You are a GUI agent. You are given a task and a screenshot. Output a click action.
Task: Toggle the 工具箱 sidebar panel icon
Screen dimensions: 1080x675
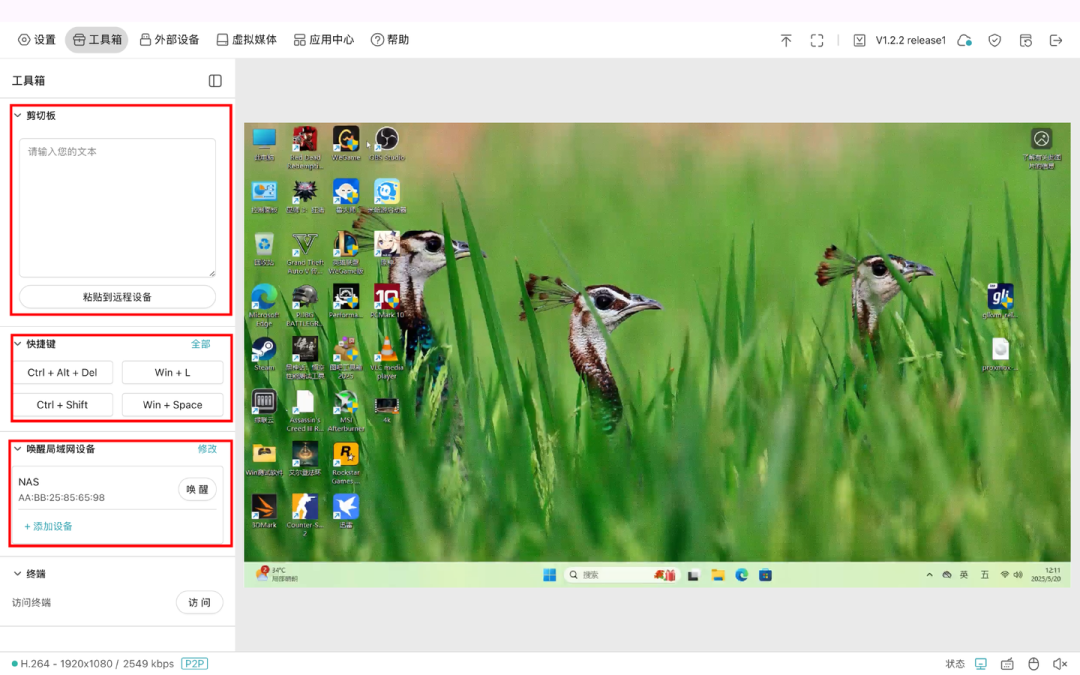tap(215, 80)
